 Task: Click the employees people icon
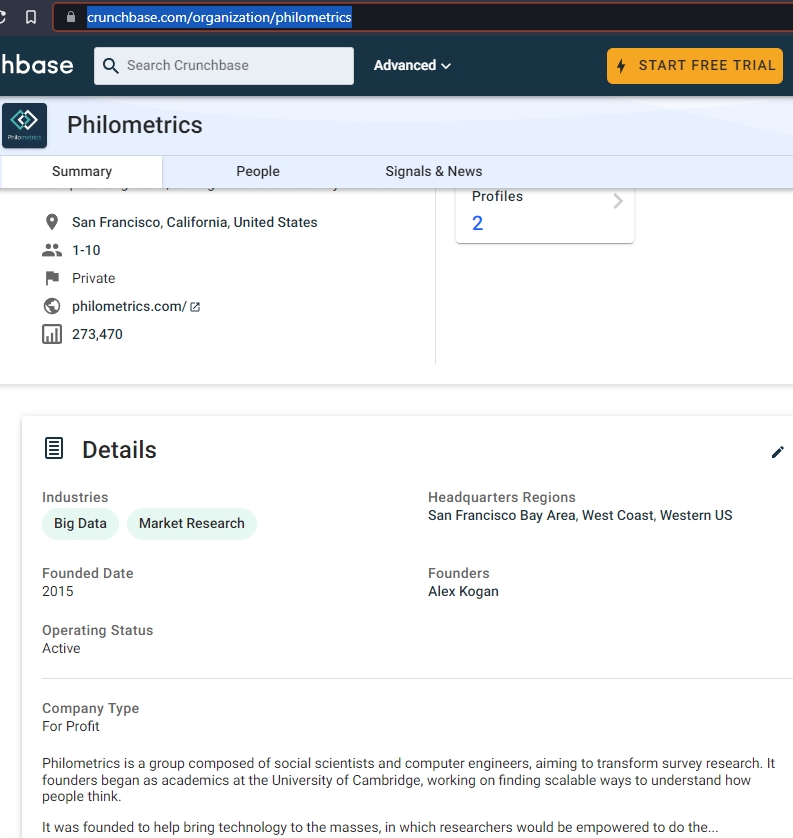pos(52,250)
